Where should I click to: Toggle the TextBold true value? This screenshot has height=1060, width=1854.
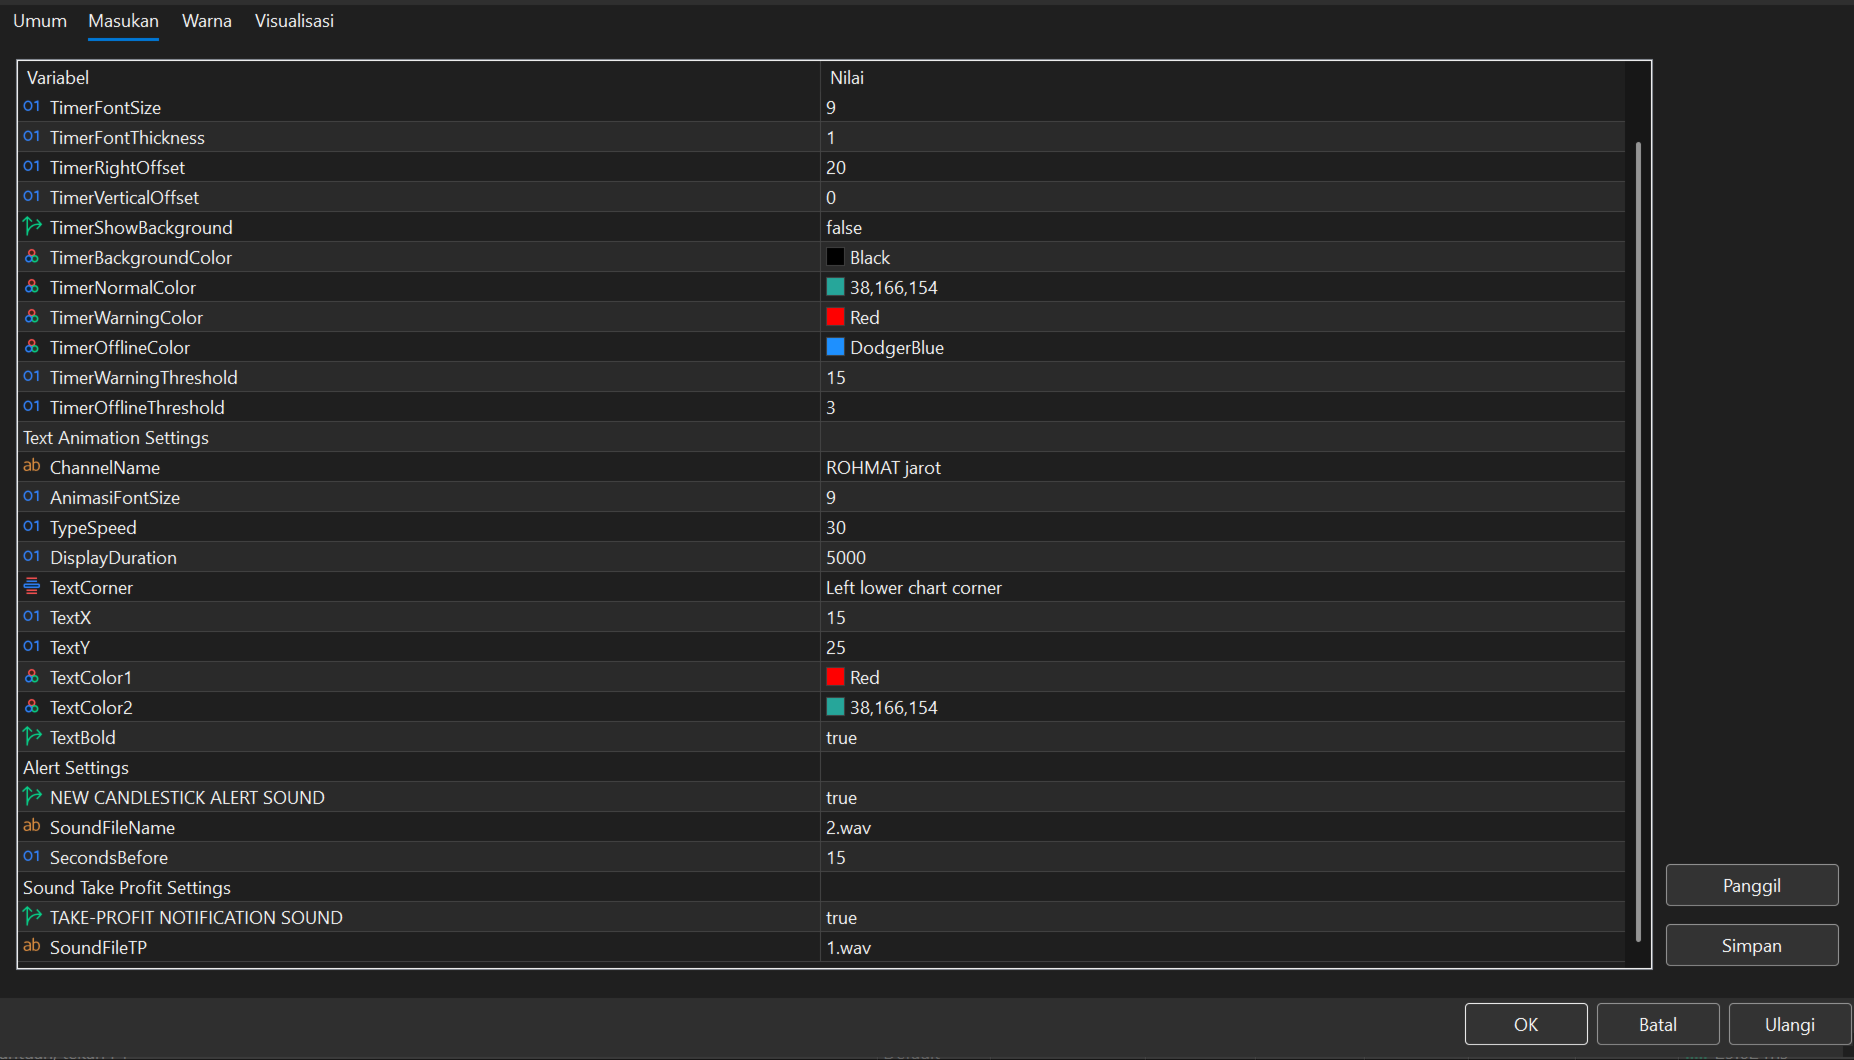click(x=1222, y=737)
